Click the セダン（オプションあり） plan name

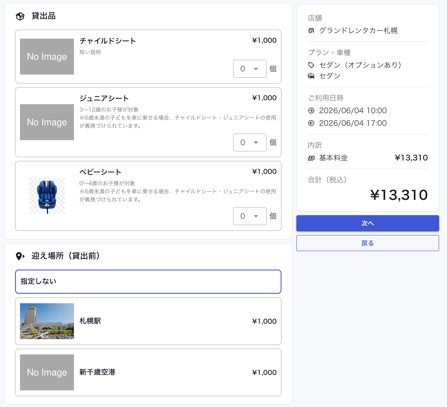click(360, 65)
